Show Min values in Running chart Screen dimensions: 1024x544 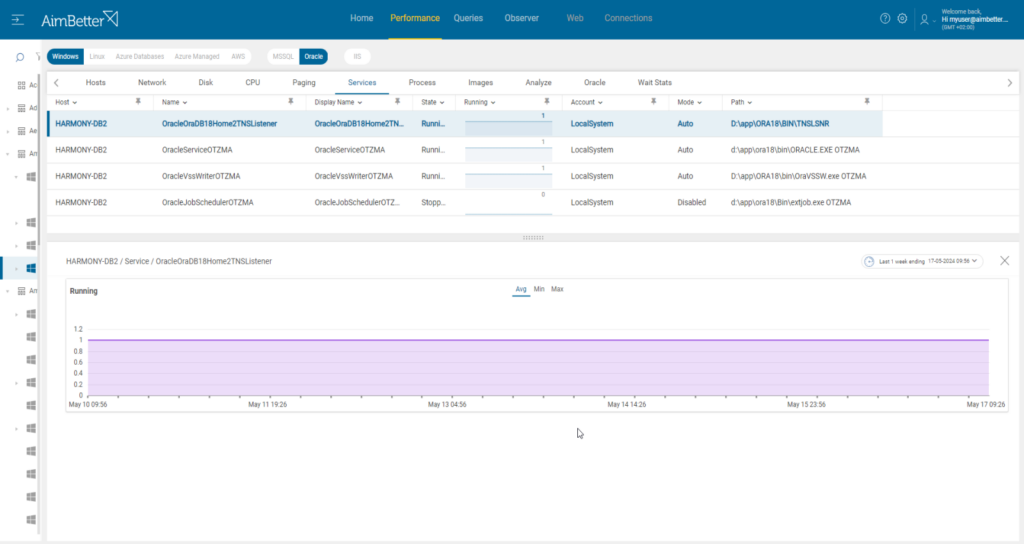coord(539,289)
